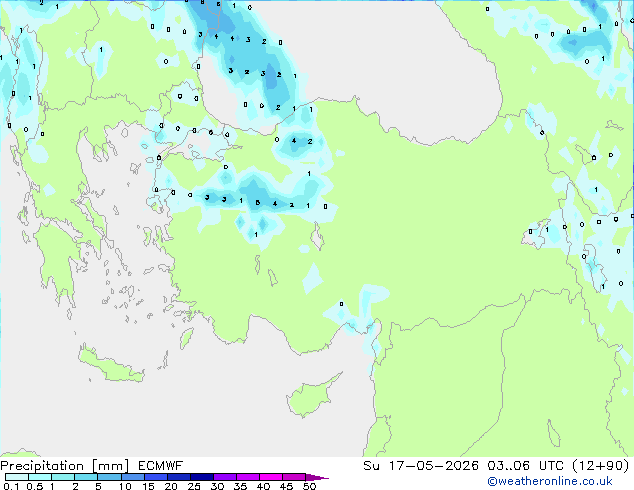Image resolution: width=634 pixels, height=490 pixels.
Task: Click the '03..06 UTC' time range text
Action: 525,466
